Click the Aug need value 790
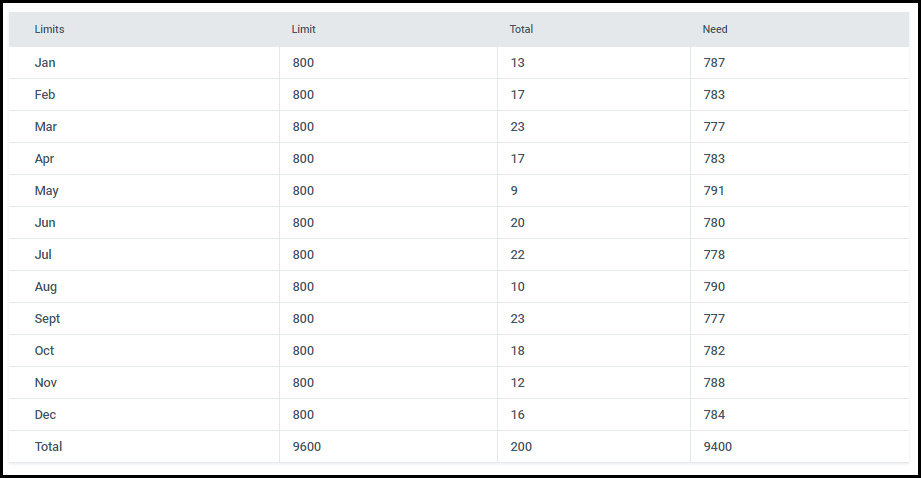 click(714, 287)
